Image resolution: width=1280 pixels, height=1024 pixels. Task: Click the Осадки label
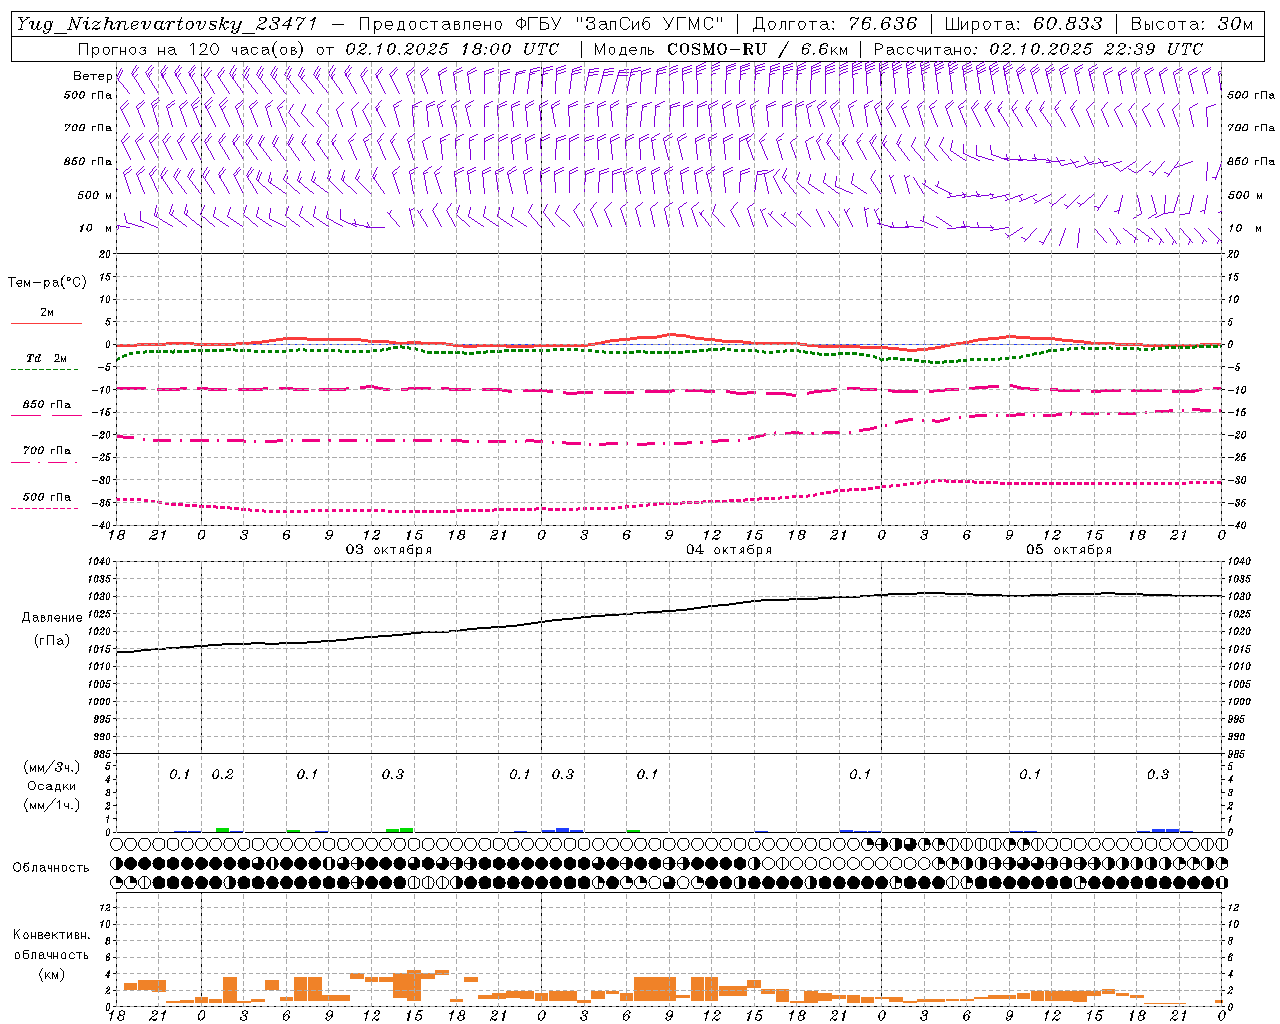click(52, 787)
